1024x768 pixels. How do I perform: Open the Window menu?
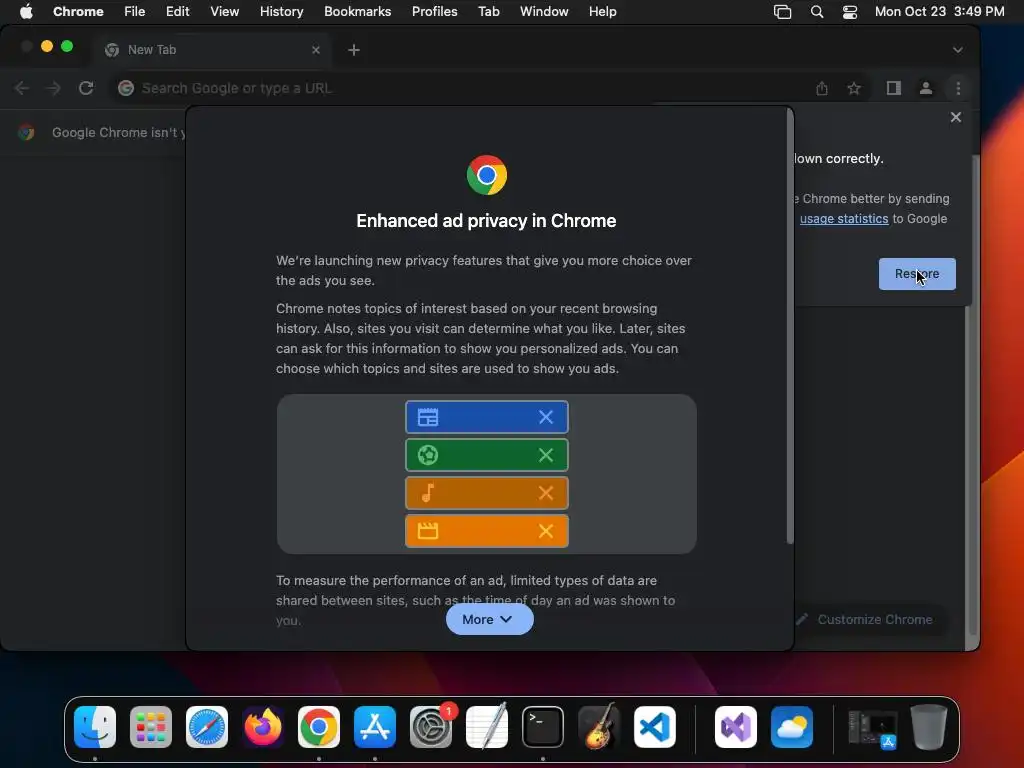click(x=544, y=11)
